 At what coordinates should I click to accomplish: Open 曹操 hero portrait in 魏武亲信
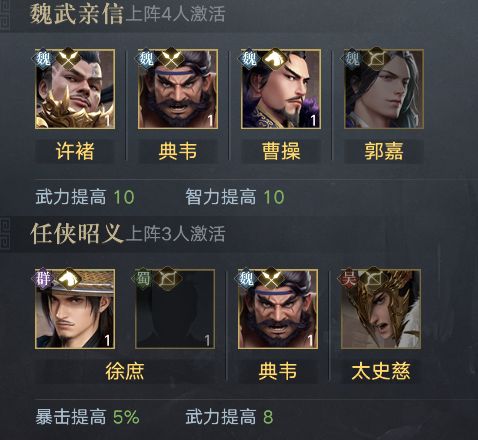(281, 89)
